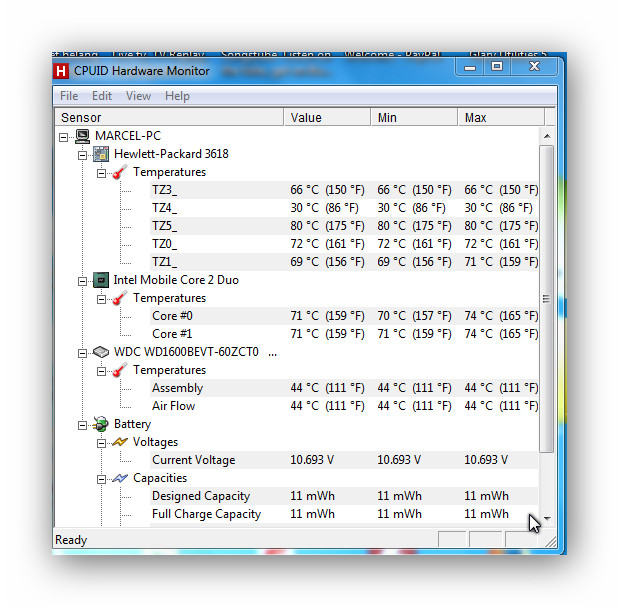
Task: Click the Value column header
Action: point(326,117)
